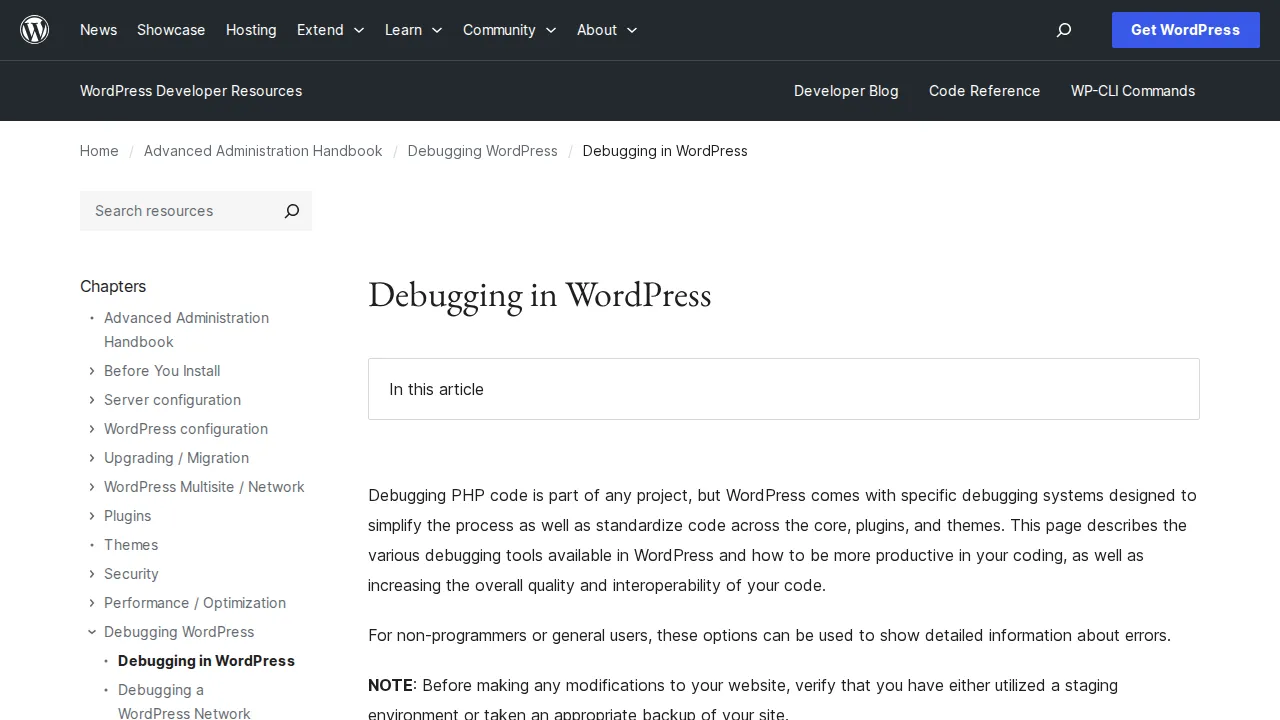Open the About dropdown menu

607,30
